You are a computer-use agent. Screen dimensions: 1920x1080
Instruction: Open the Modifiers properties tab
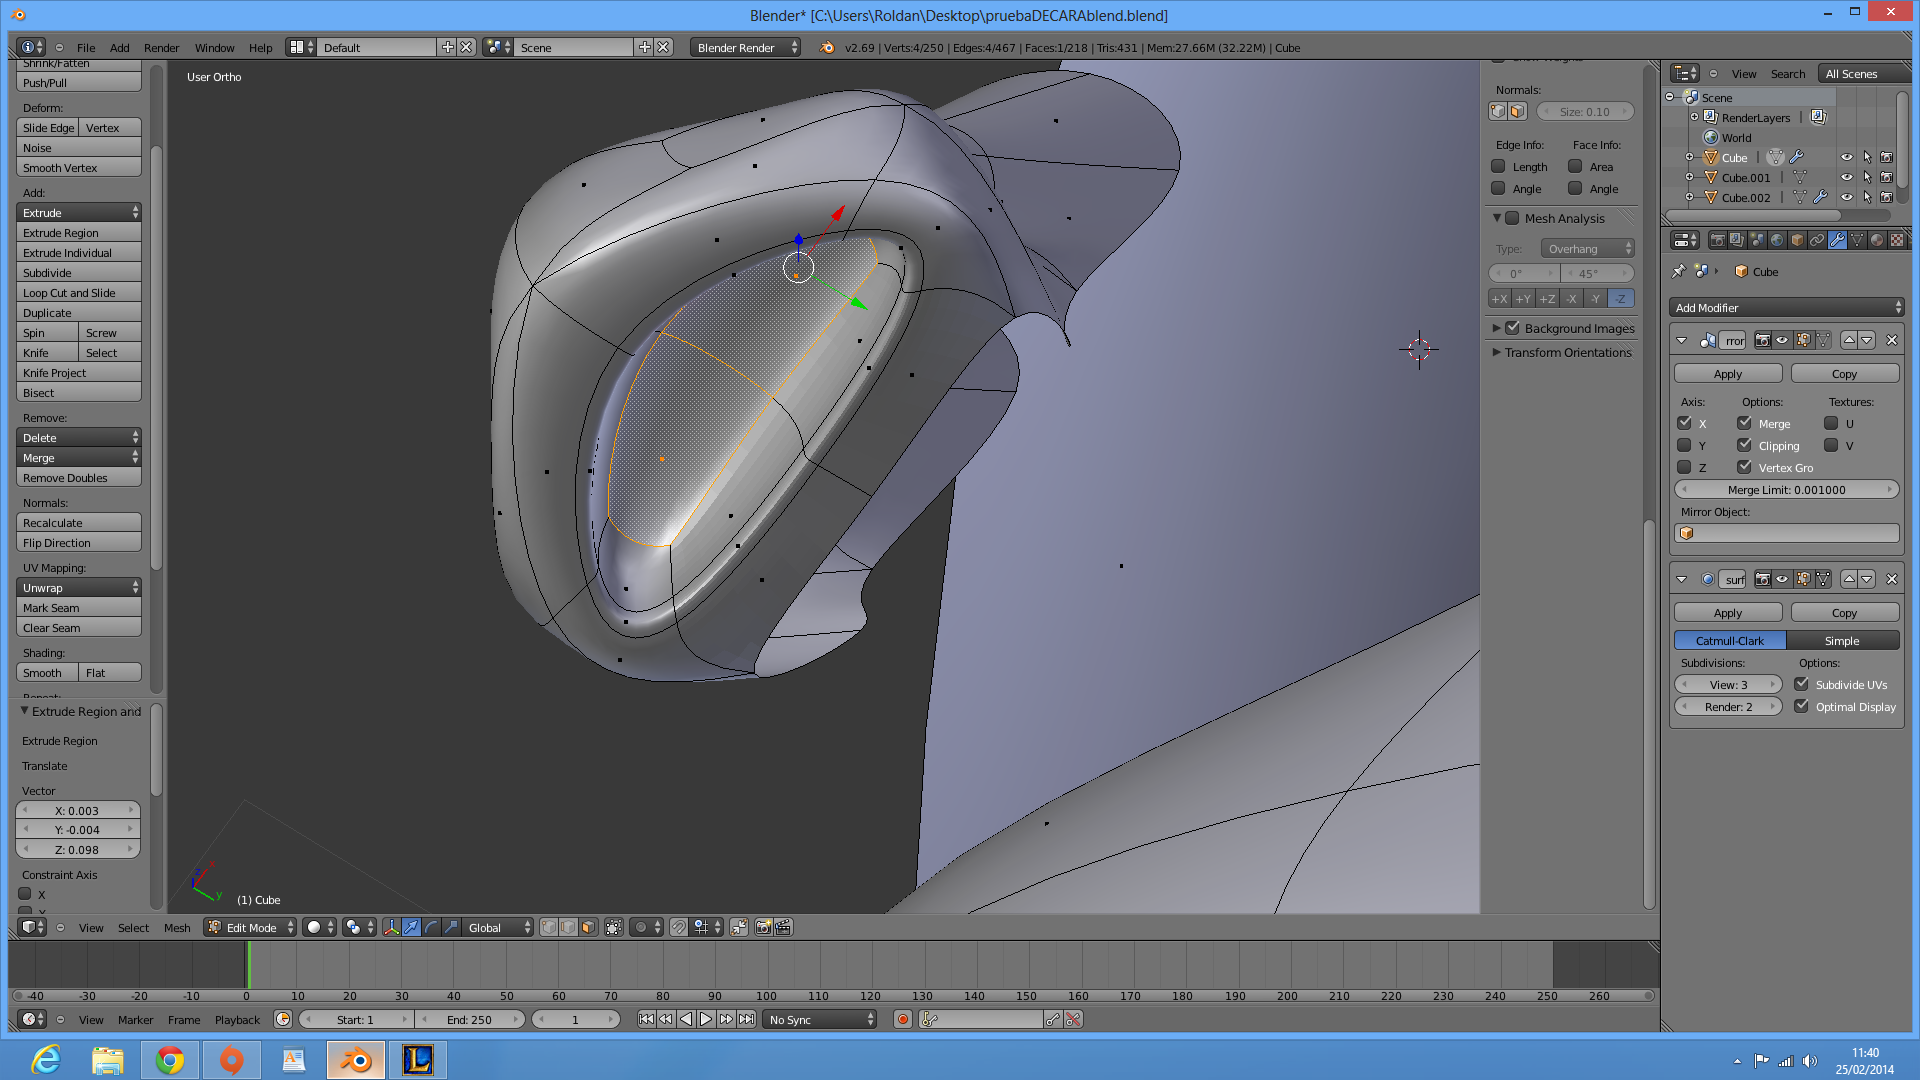pyautogui.click(x=1837, y=240)
